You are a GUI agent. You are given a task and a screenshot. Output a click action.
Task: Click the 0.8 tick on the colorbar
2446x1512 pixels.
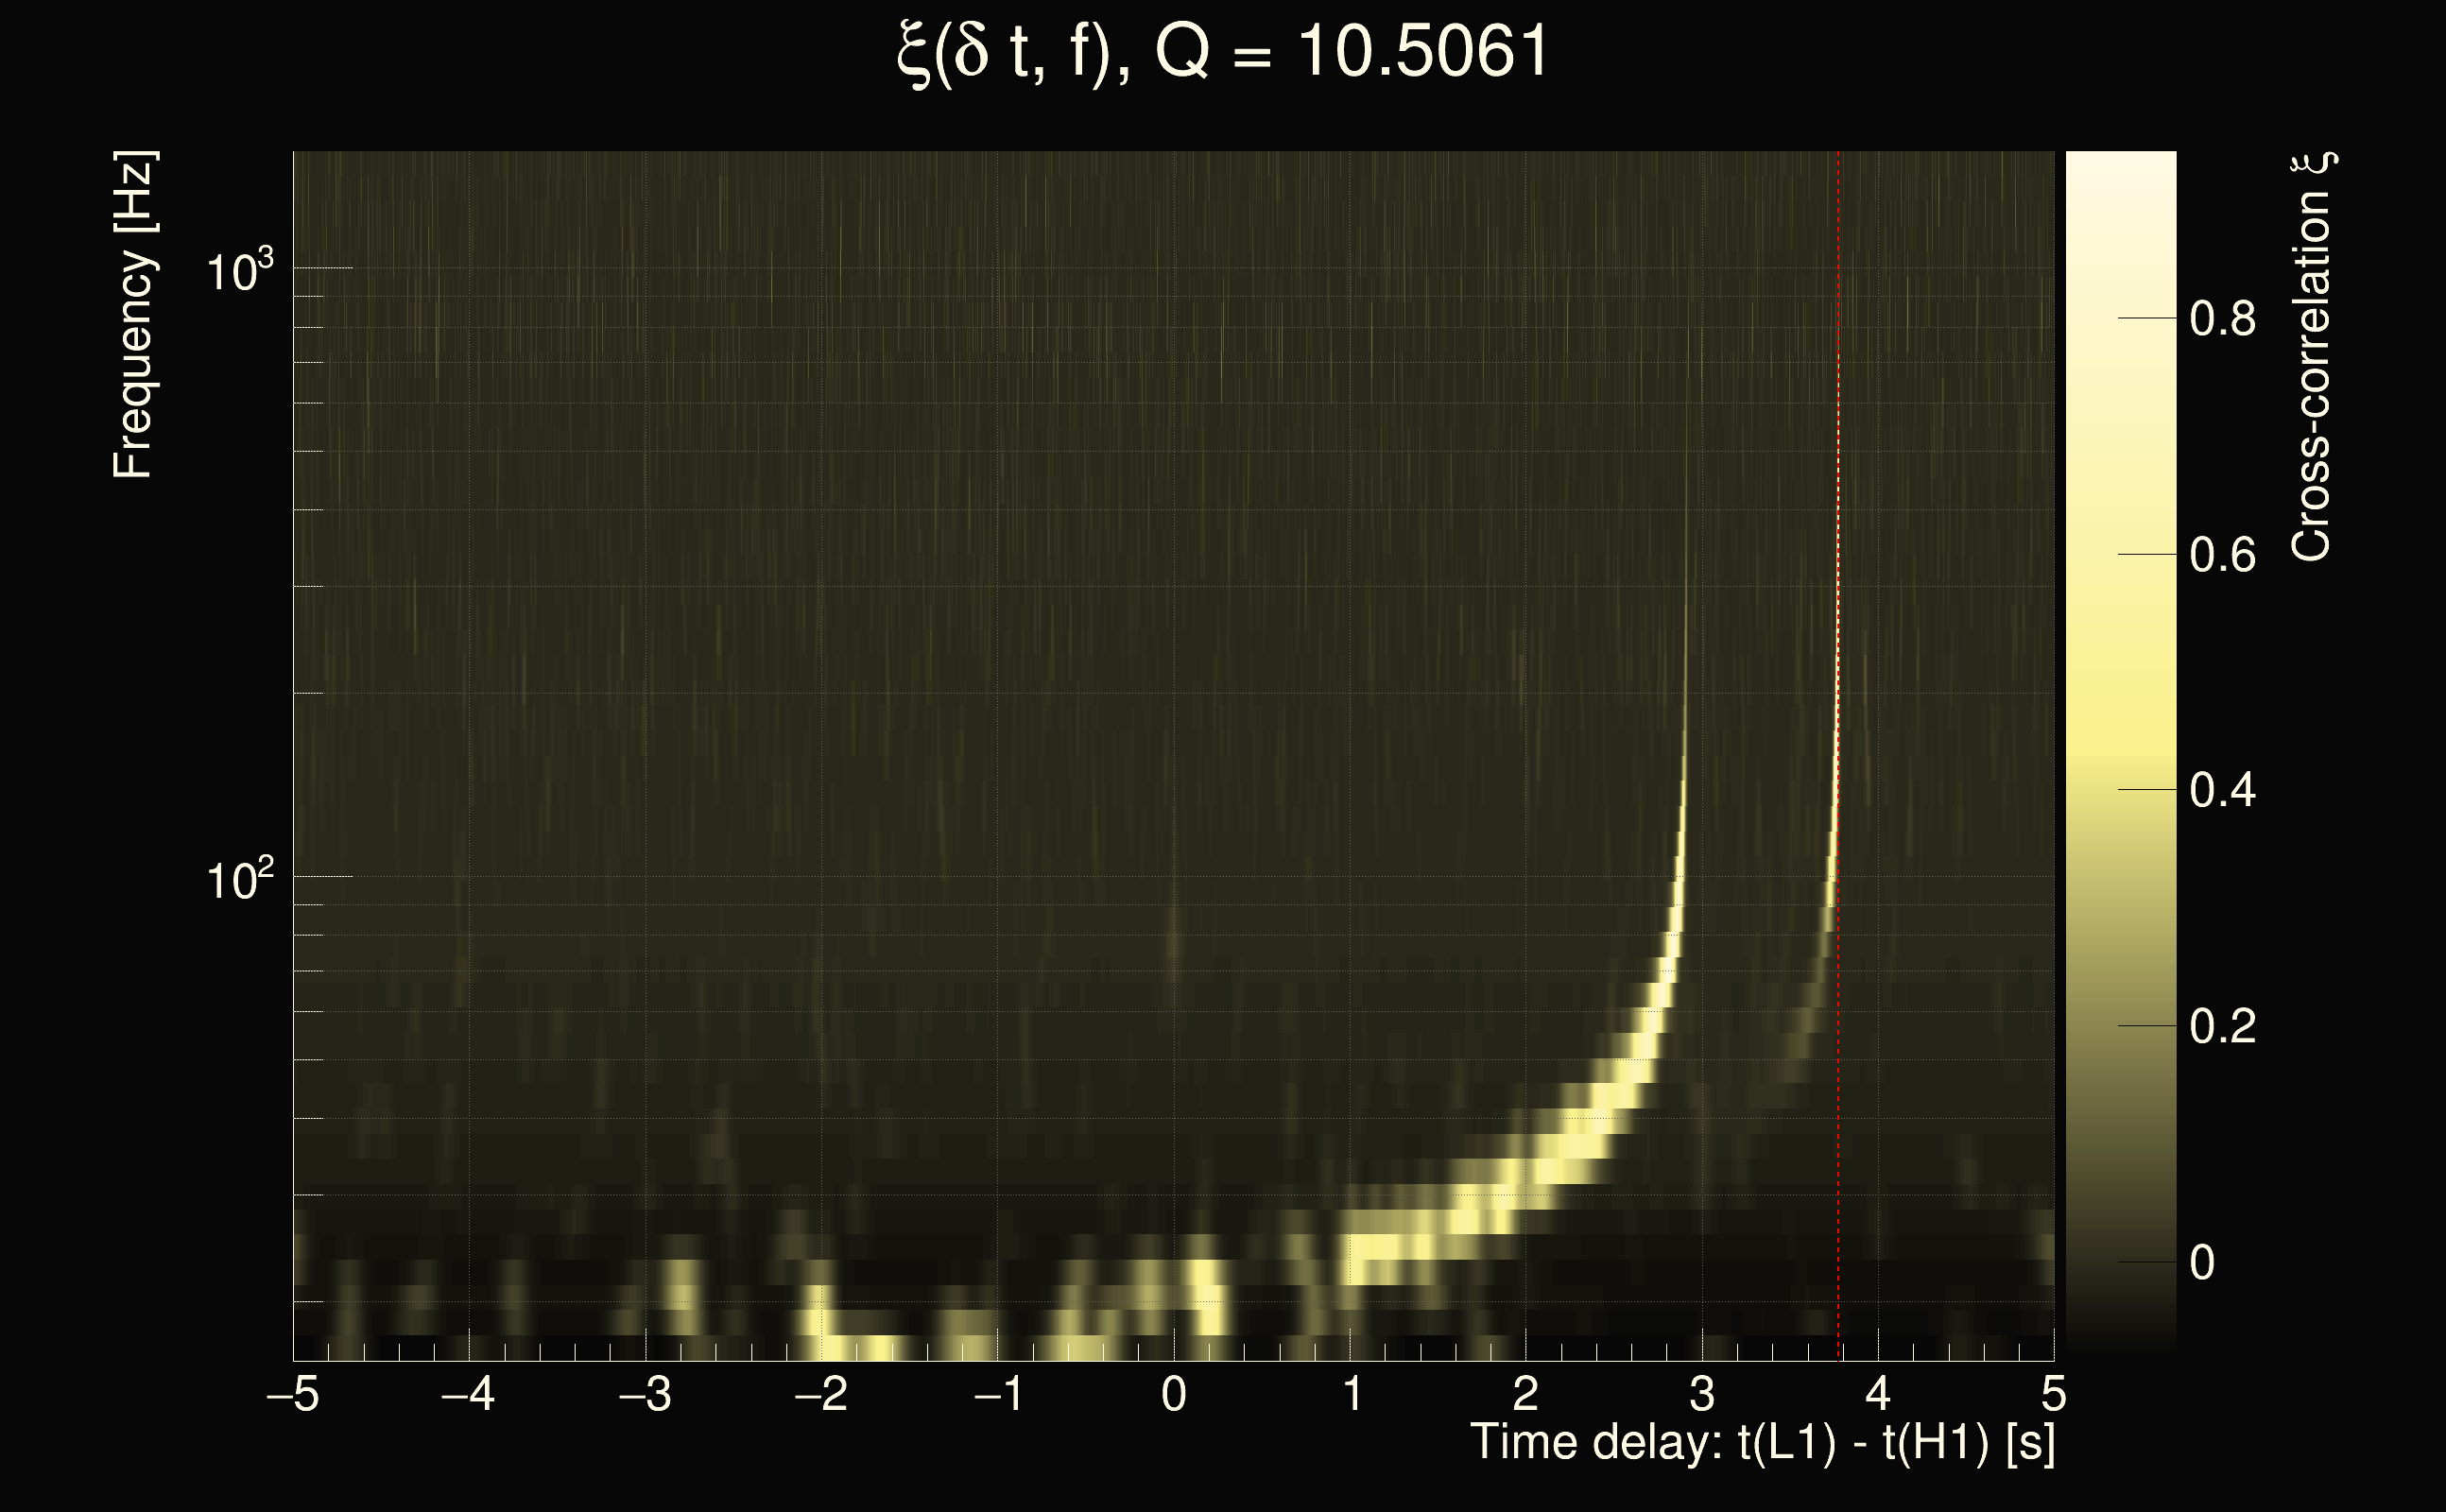[2222, 319]
